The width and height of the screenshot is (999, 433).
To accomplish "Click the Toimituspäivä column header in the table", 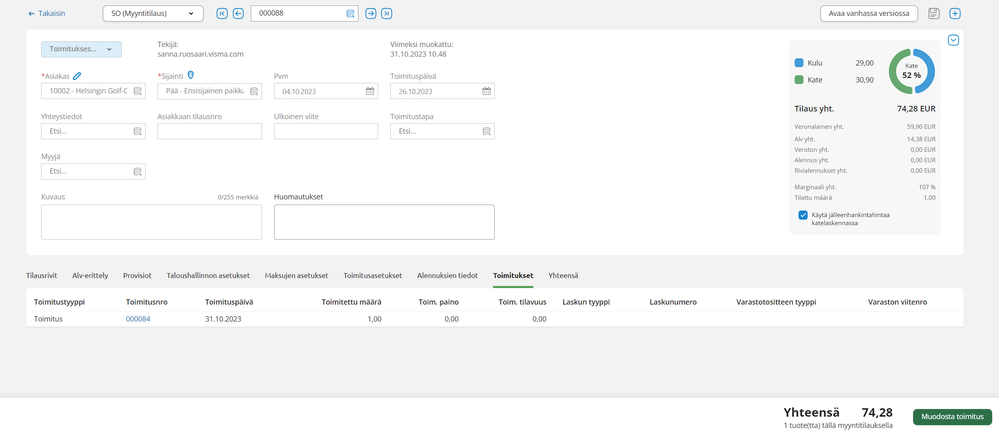I will (x=229, y=302).
